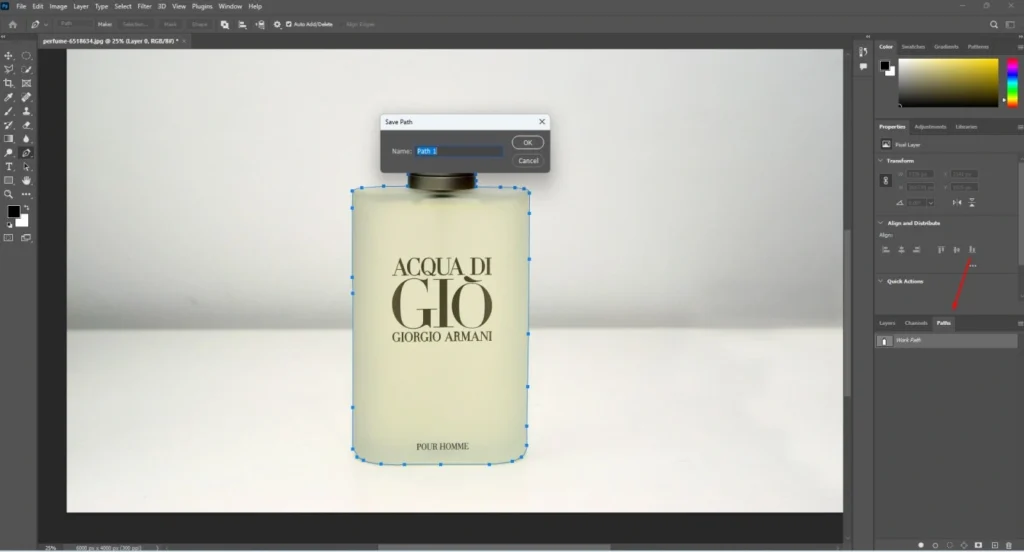Select the Work Path row
This screenshot has width=1024, height=552.
(x=946, y=340)
